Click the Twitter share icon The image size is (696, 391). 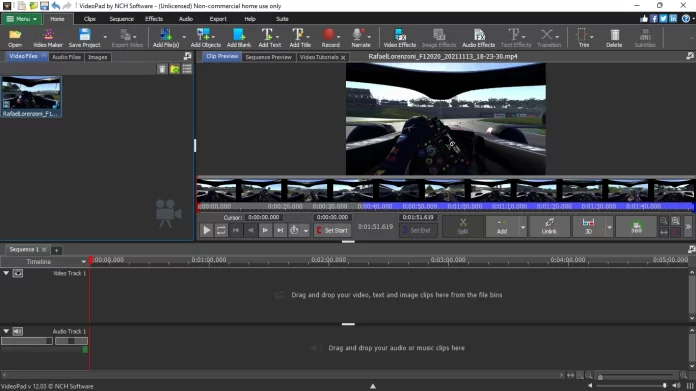pyautogui.click(x=664, y=19)
